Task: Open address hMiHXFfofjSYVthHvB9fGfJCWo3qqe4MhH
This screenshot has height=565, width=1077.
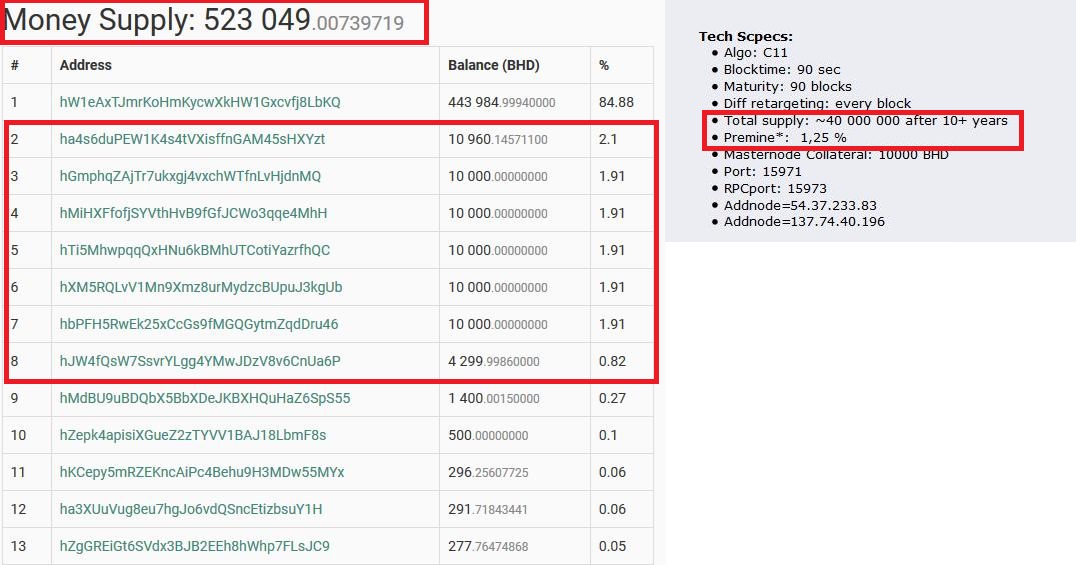Action: click(x=194, y=214)
